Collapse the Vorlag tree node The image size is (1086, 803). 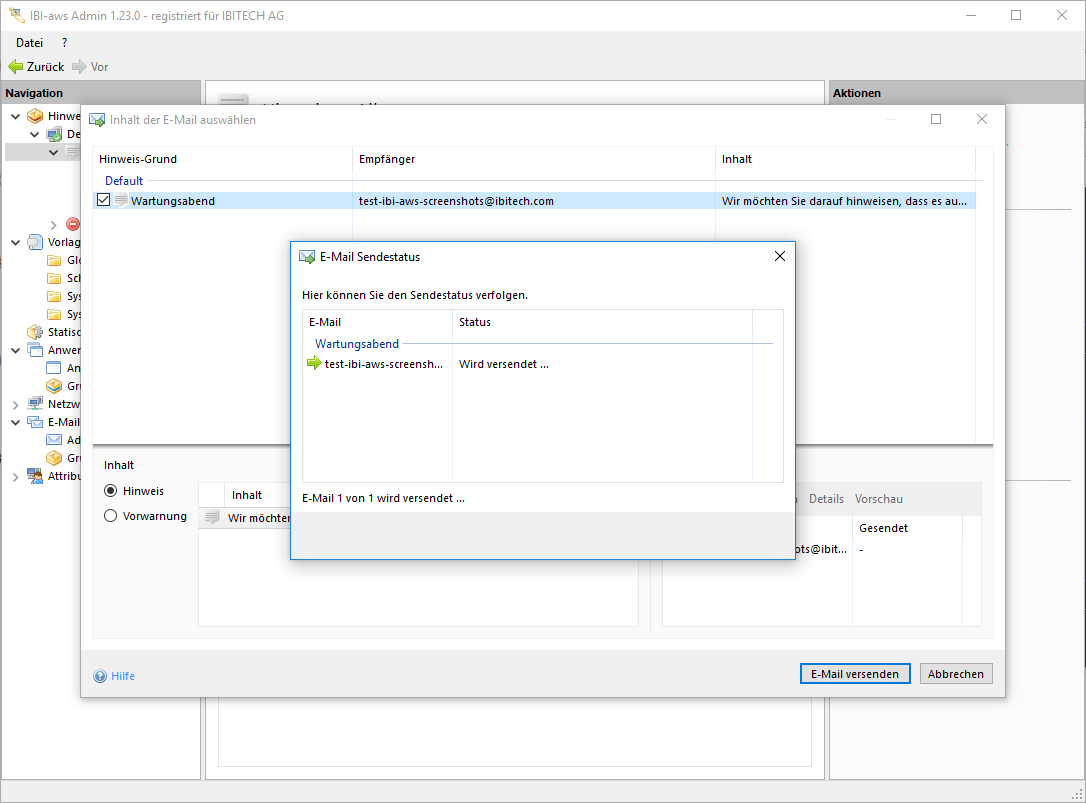[16, 242]
